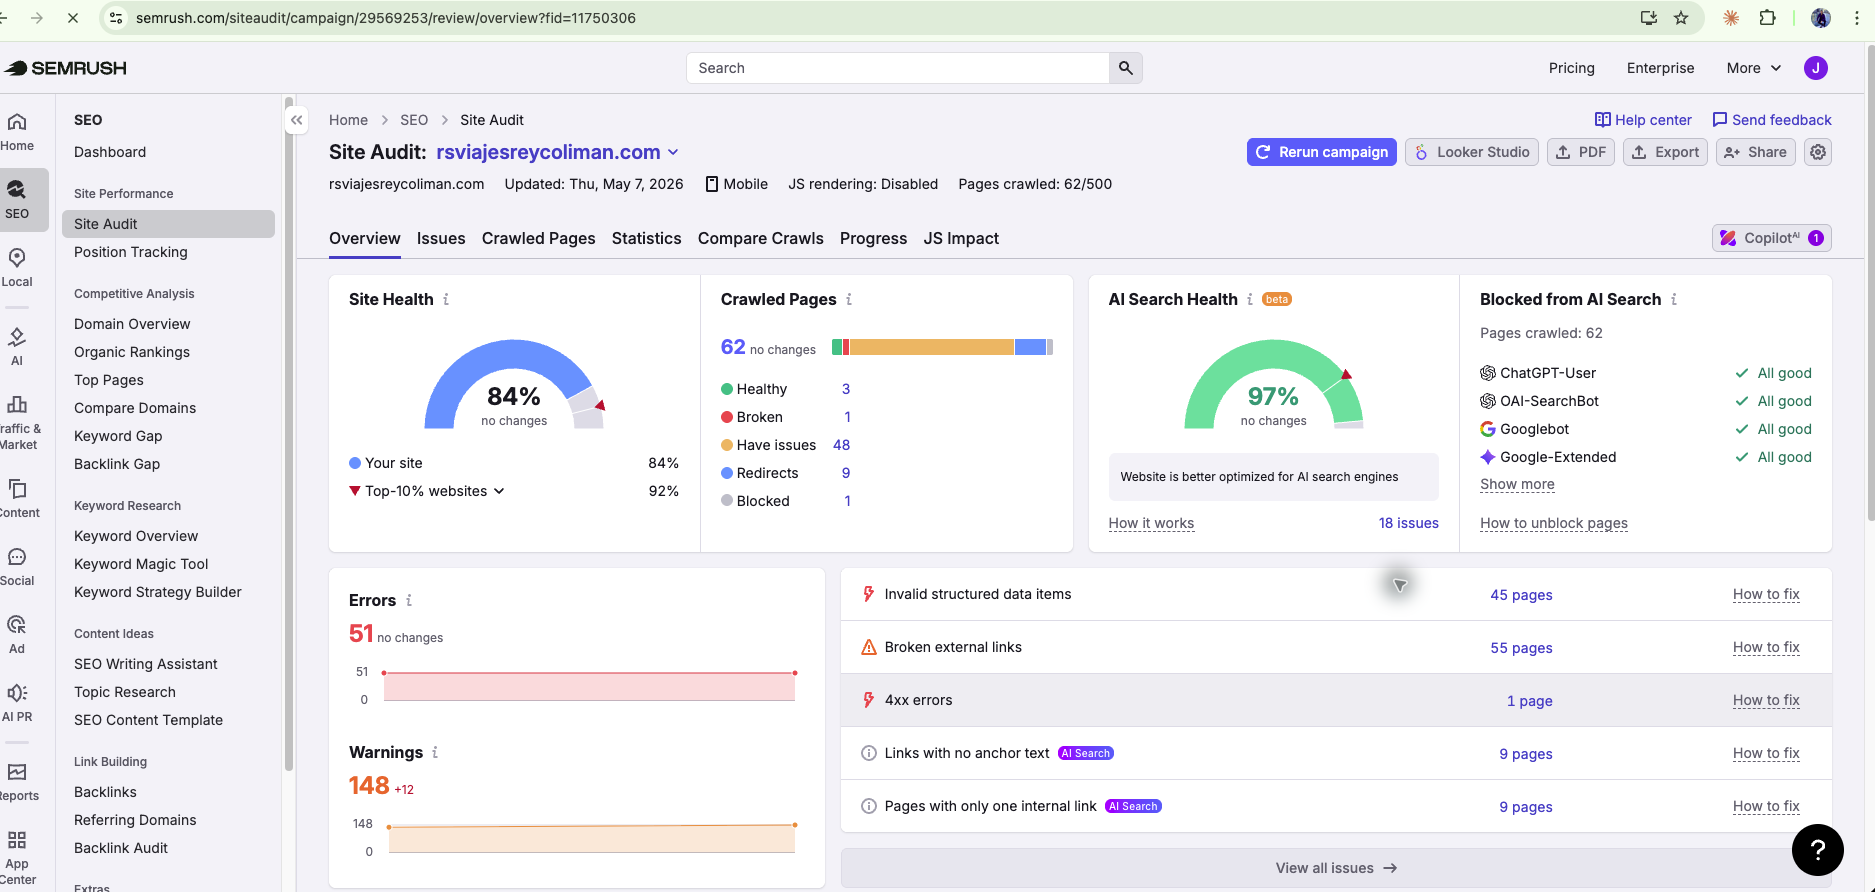
Task: Click the Send feedback link
Action: [1772, 120]
